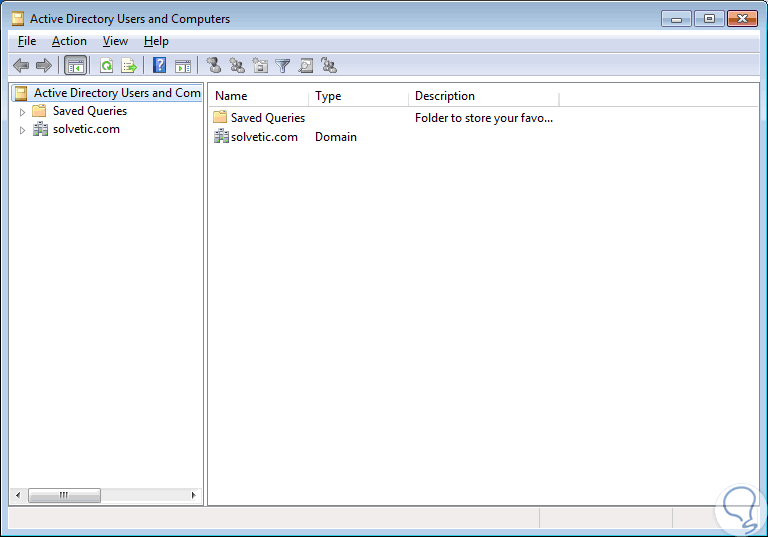
Task: Click the title bar application icon
Action: pos(18,19)
